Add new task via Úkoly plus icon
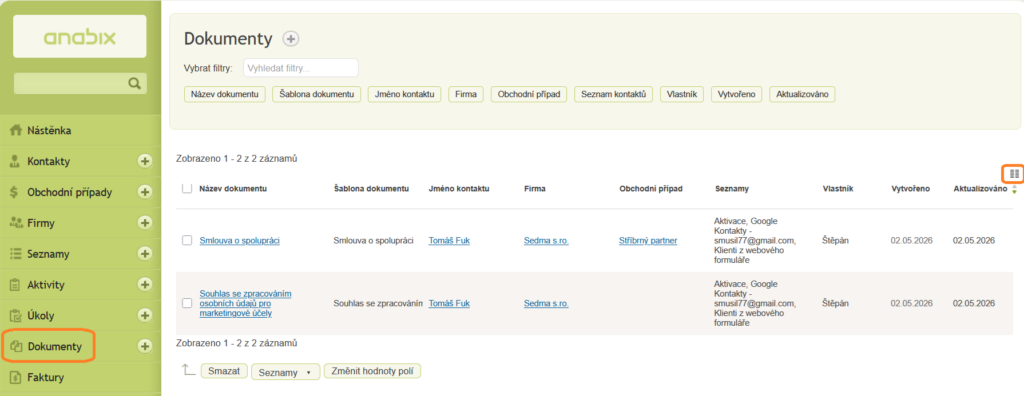1024x396 pixels. (145, 315)
